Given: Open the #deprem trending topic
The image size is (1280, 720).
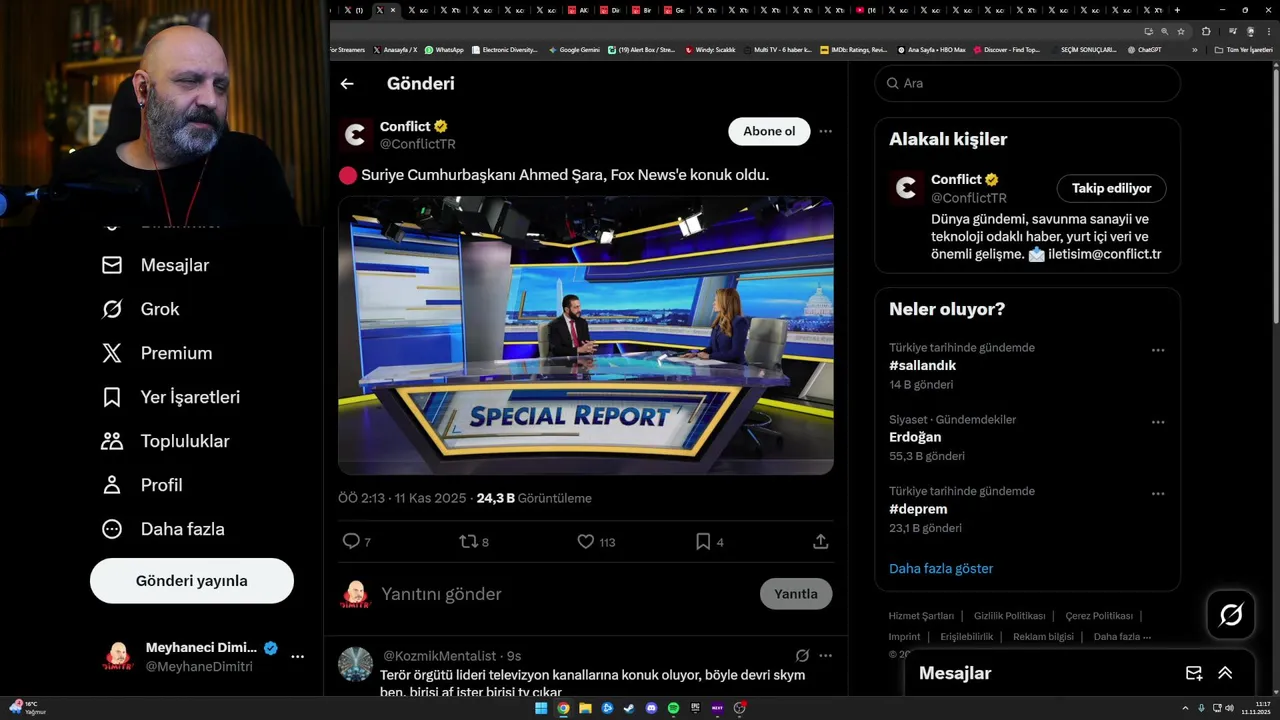Looking at the screenshot, I should [x=918, y=509].
